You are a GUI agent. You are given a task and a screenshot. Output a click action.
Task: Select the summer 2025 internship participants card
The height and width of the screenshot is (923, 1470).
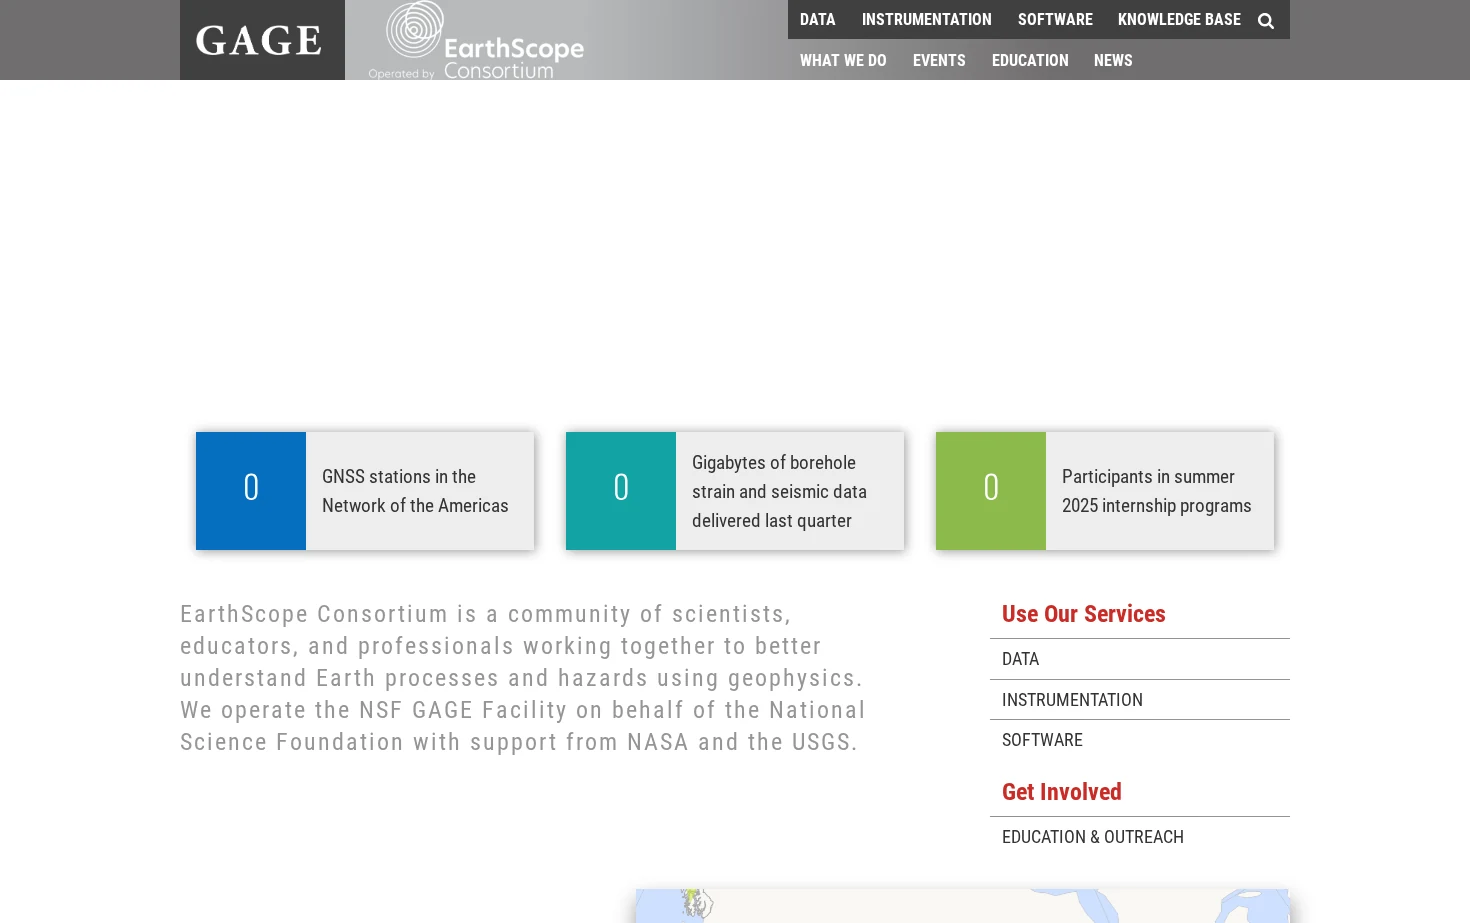[x=1105, y=491]
